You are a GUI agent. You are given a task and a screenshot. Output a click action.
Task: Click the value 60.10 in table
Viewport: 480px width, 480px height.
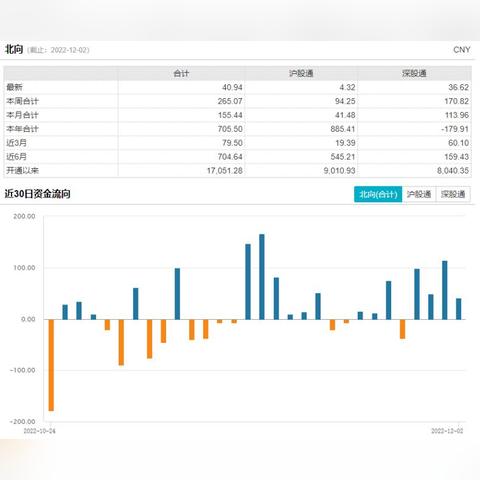[458, 143]
